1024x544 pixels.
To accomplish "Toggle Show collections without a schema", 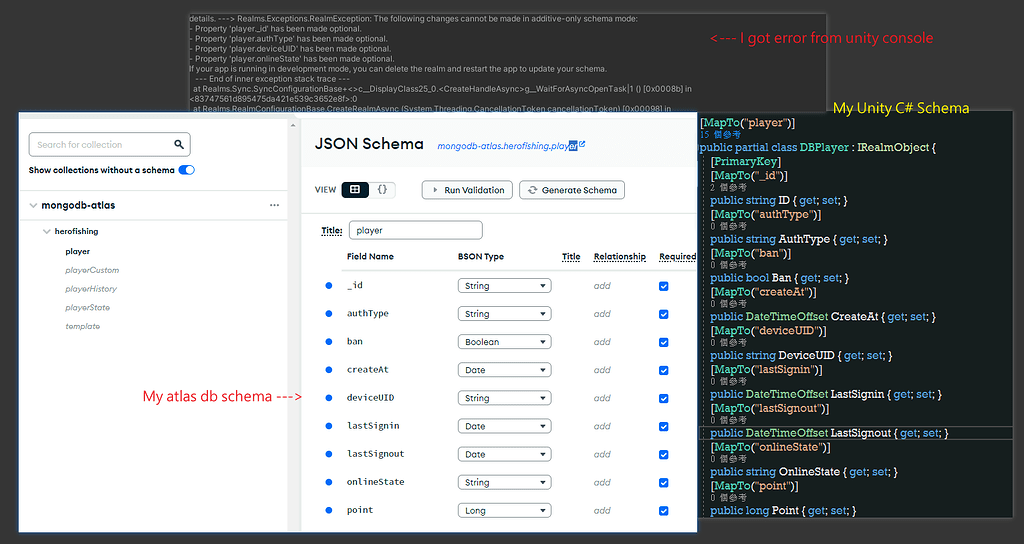I will [186, 170].
